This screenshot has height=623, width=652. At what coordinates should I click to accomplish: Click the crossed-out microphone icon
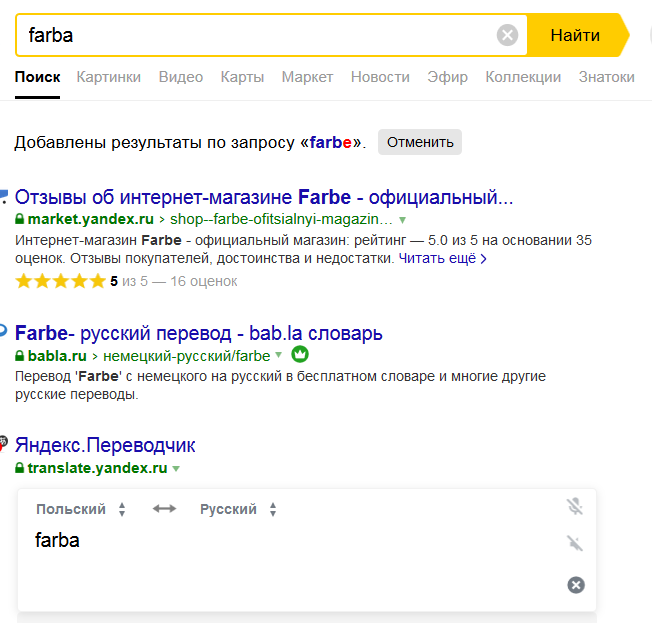(x=575, y=507)
